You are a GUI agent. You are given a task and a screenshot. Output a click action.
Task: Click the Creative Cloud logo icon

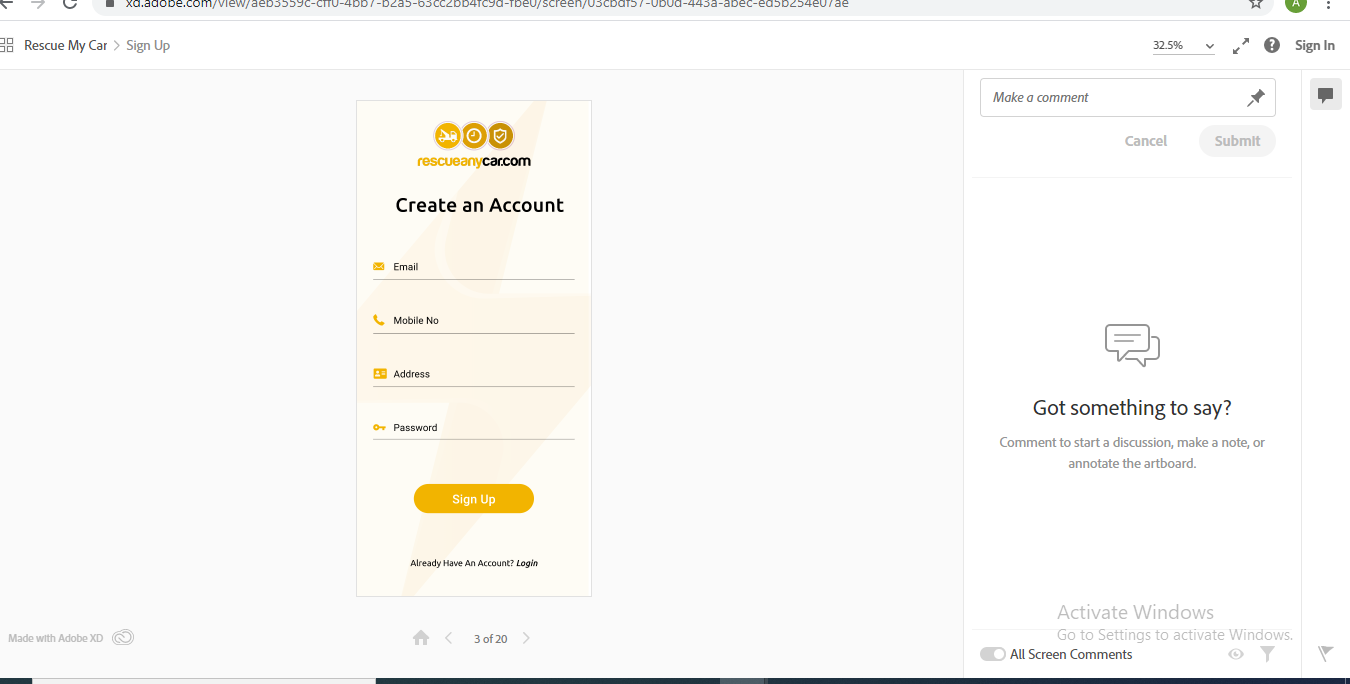coord(123,638)
